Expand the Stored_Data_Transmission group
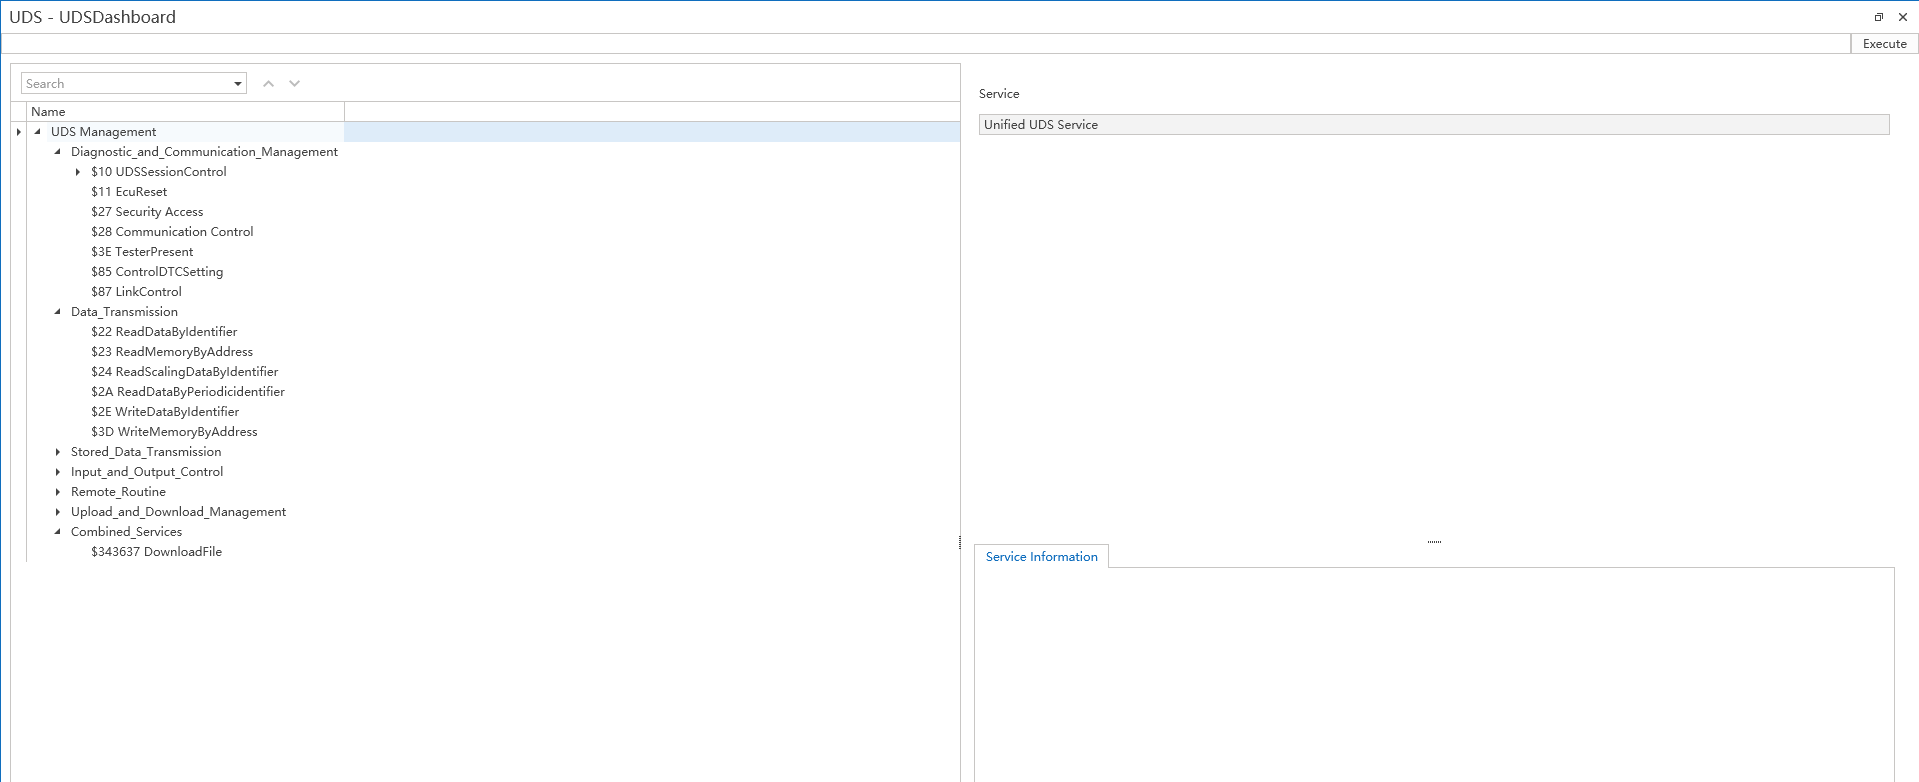The image size is (1919, 782). (58, 452)
